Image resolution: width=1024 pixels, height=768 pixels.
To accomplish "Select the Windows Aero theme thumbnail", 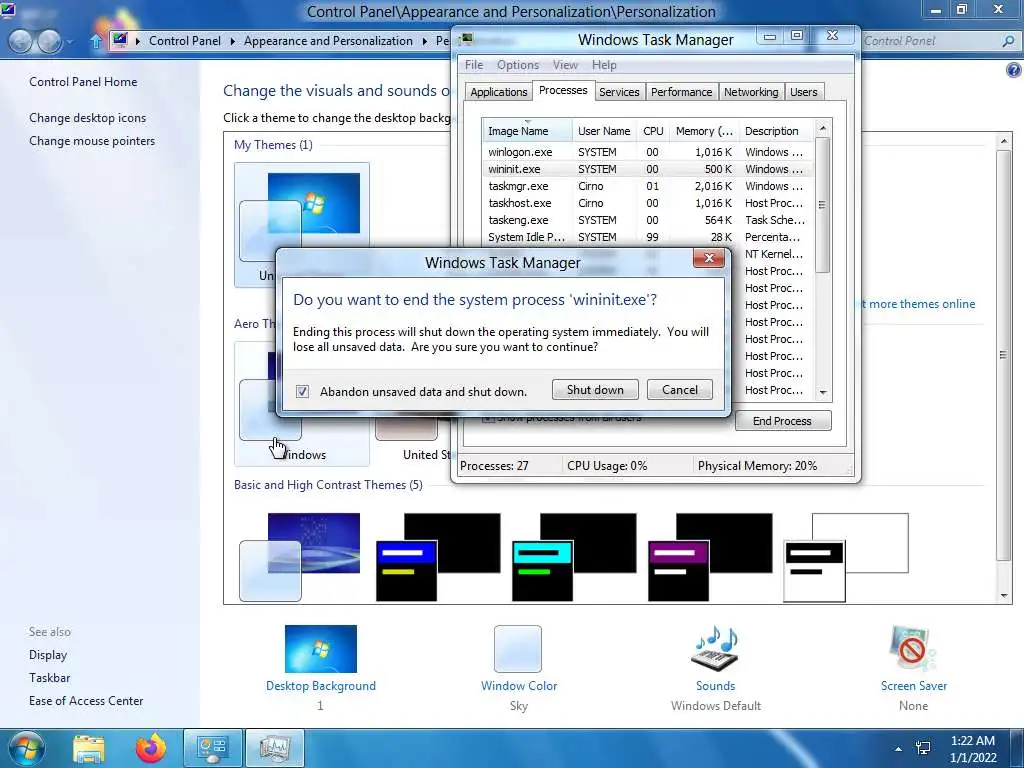I will click(301, 403).
